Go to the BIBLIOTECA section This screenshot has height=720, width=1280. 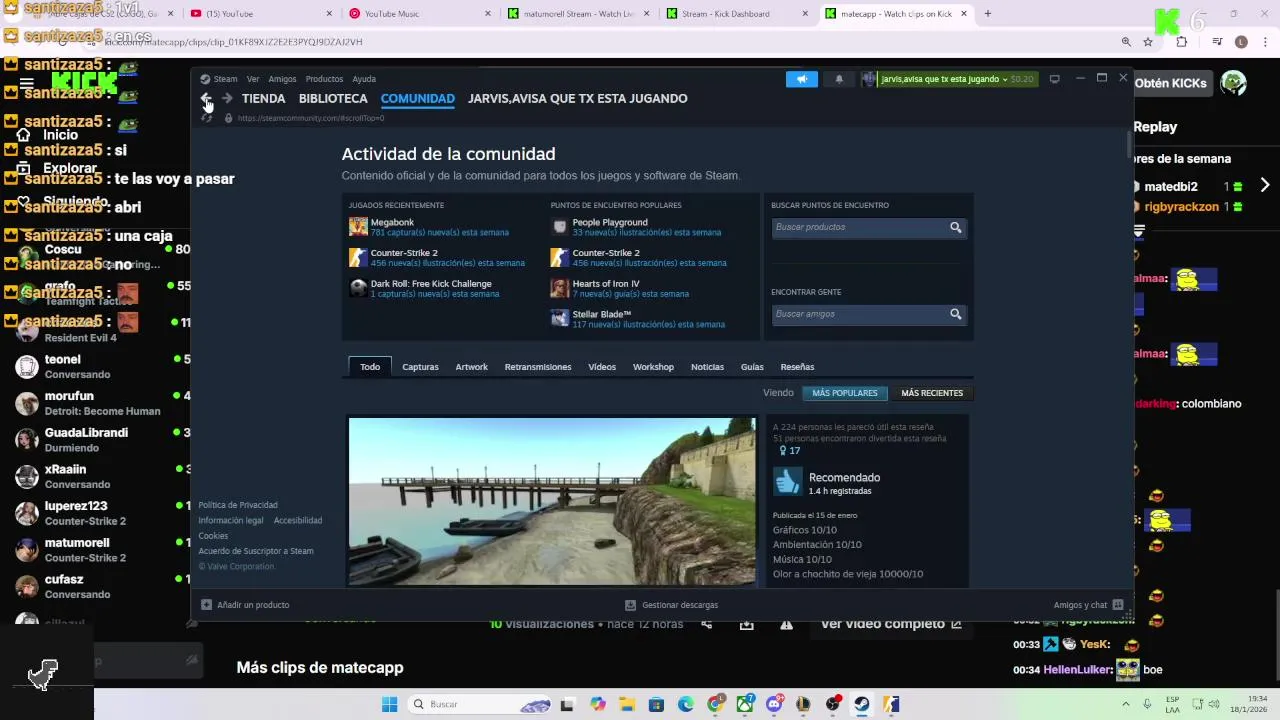point(333,98)
